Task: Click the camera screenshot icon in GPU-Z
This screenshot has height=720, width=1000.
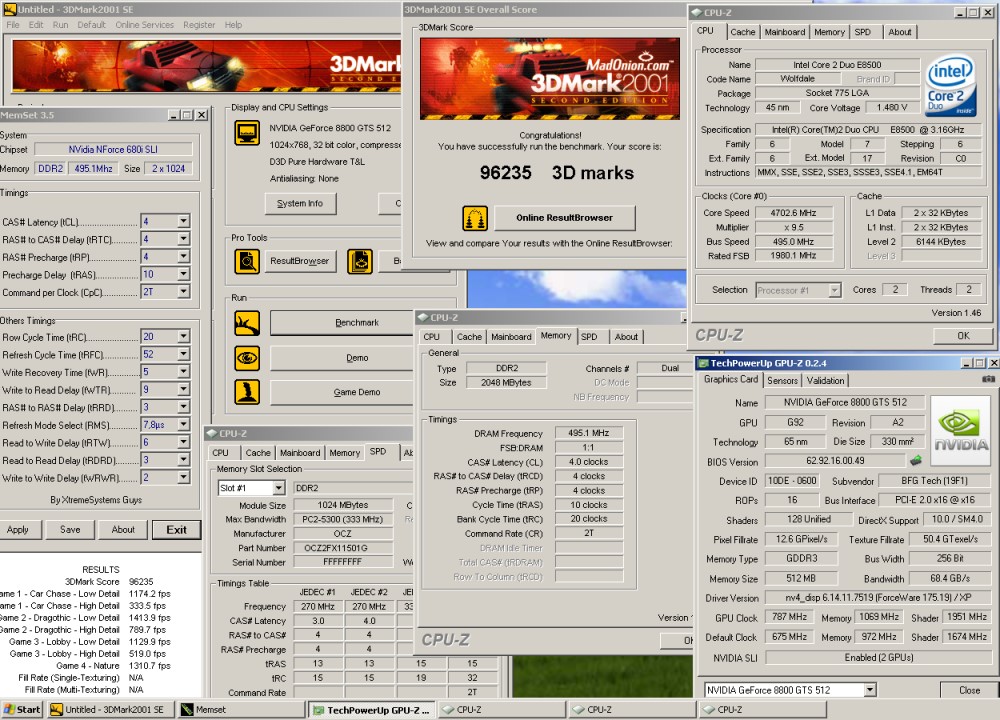Action: pyautogui.click(x=988, y=379)
